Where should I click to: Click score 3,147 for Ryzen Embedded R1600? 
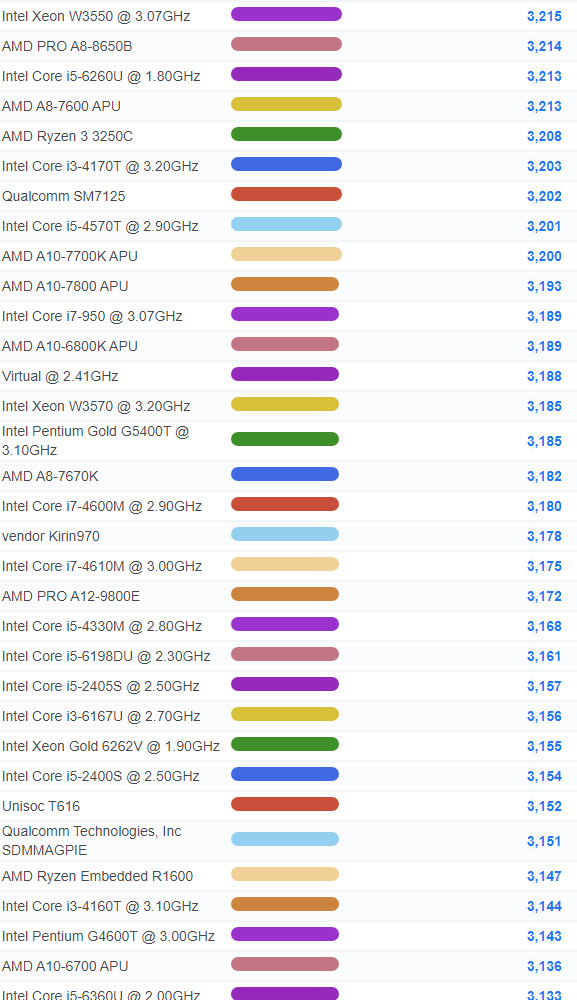[544, 876]
